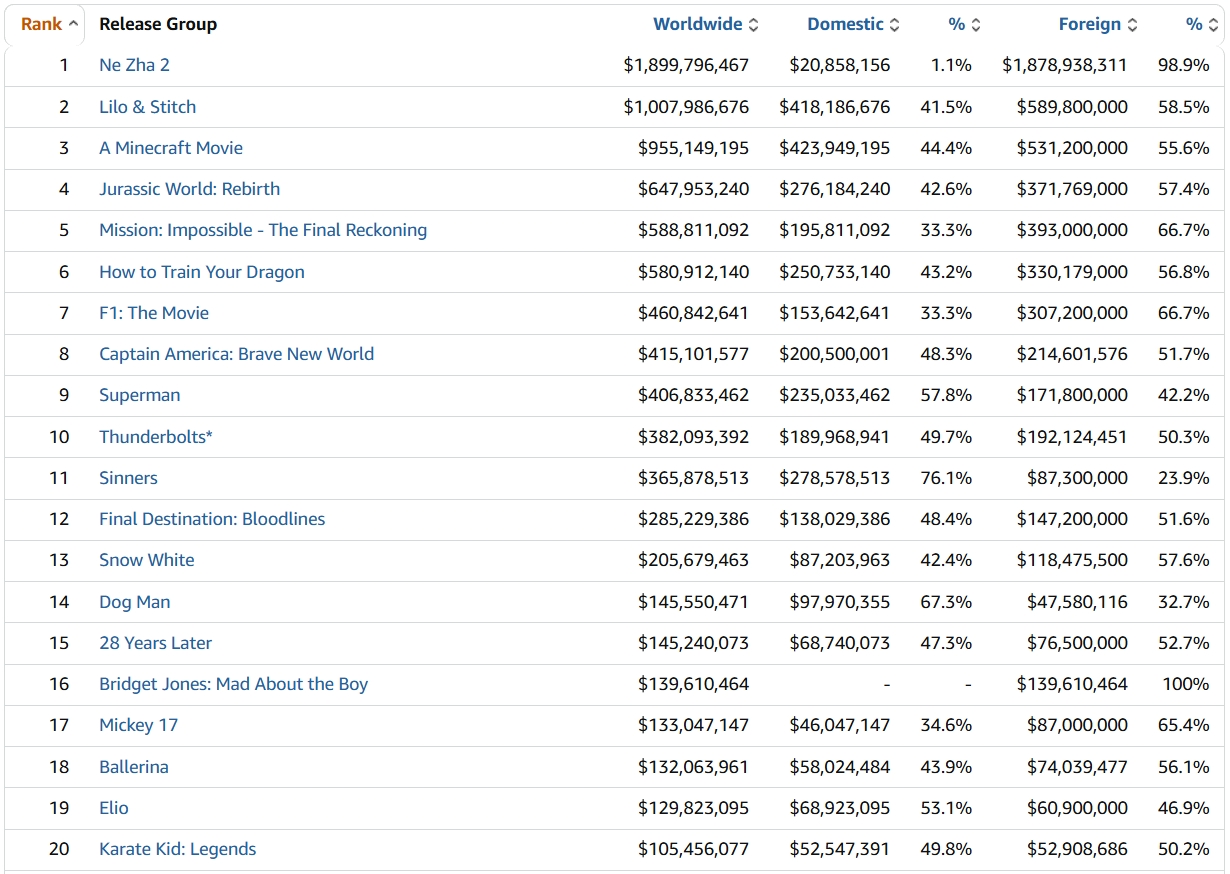Select the $955,149,195 worldwide value
This screenshot has height=874, width=1230.
694,148
